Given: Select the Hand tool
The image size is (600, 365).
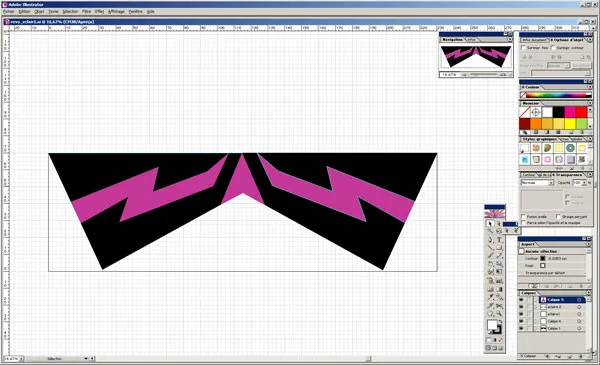Looking at the screenshot, I should click(x=491, y=314).
